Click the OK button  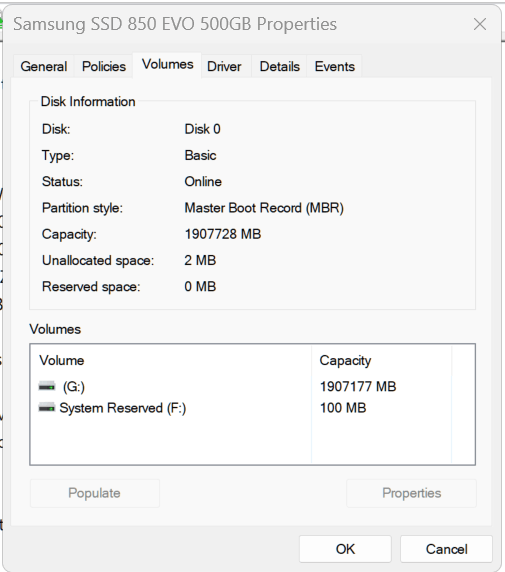tap(345, 549)
